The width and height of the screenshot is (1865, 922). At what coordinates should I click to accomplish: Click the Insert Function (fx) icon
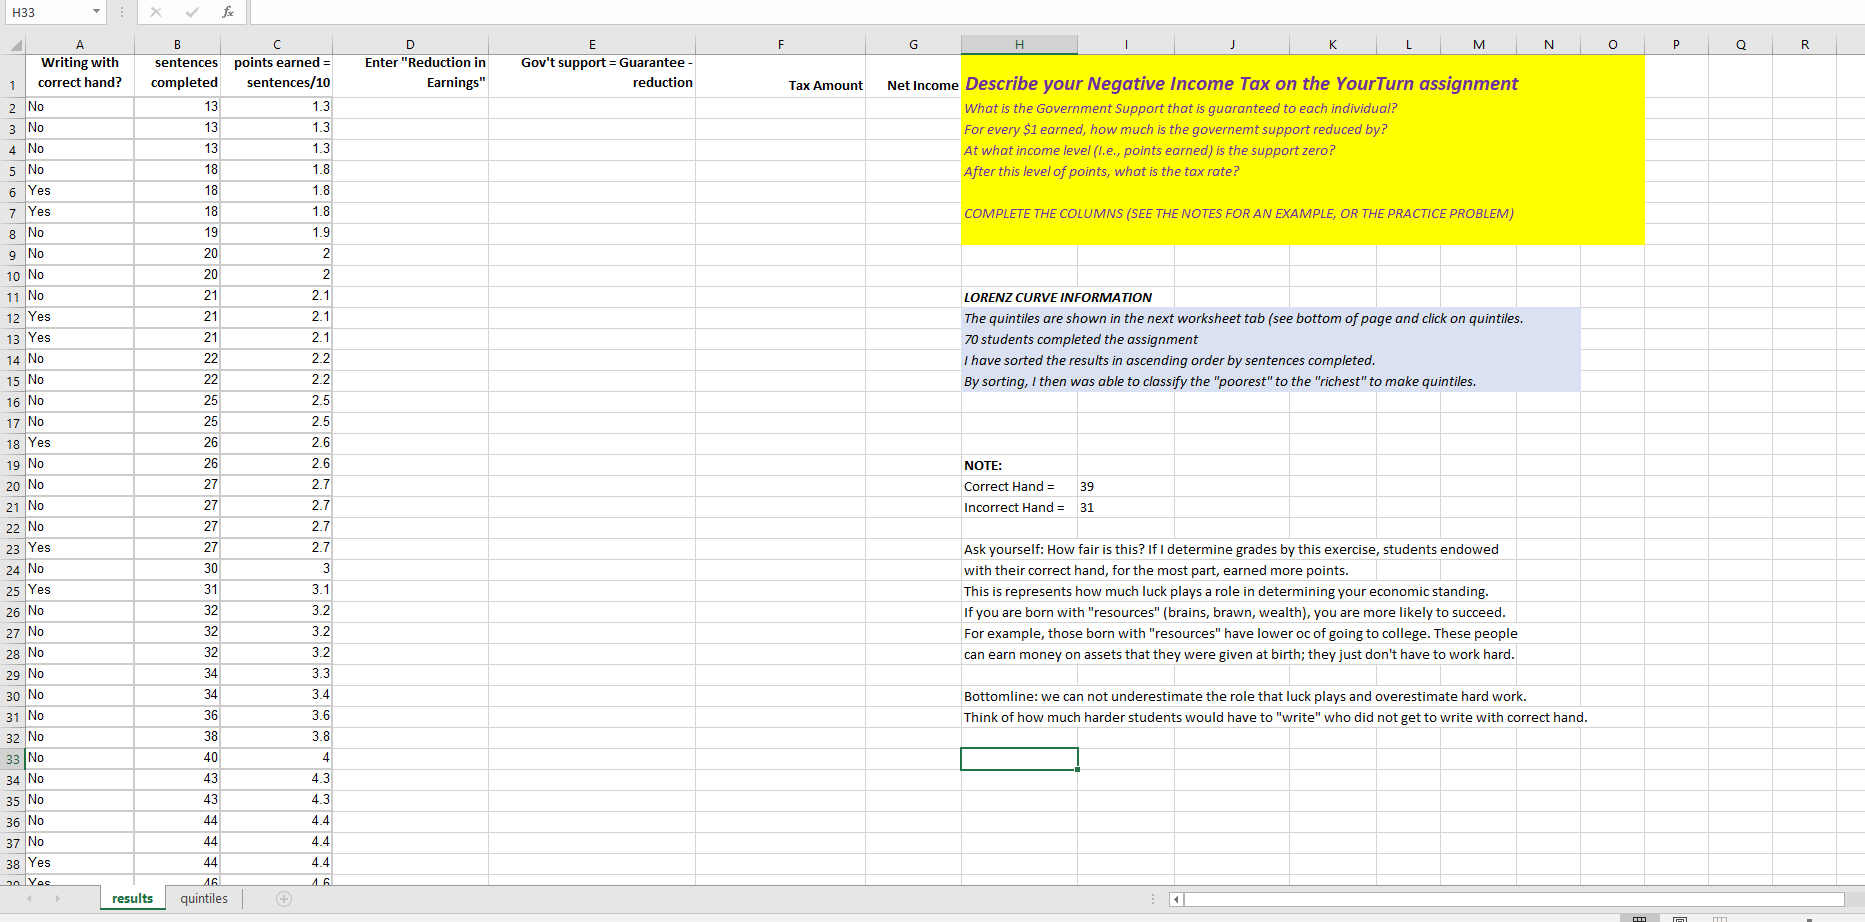point(228,12)
